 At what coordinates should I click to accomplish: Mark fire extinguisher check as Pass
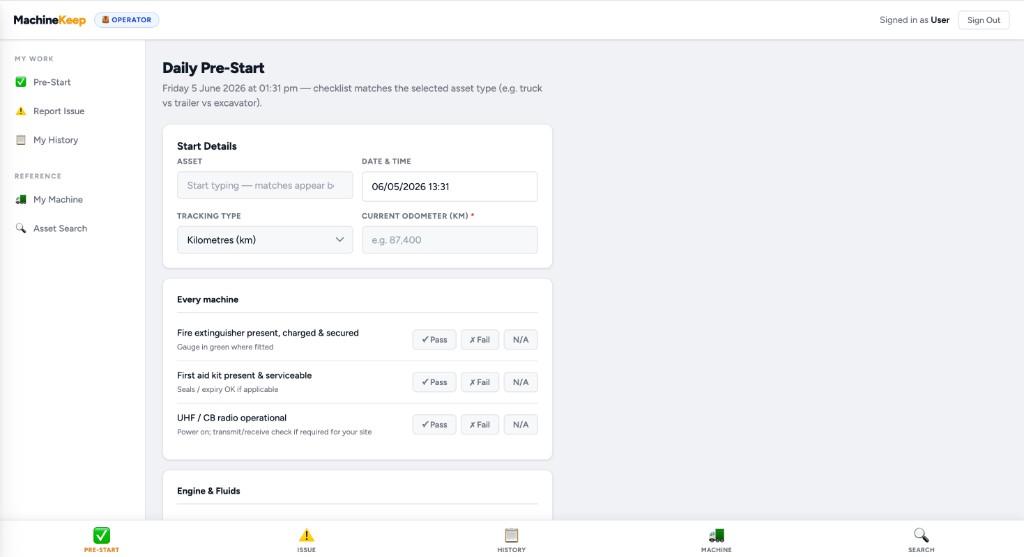click(x=434, y=340)
